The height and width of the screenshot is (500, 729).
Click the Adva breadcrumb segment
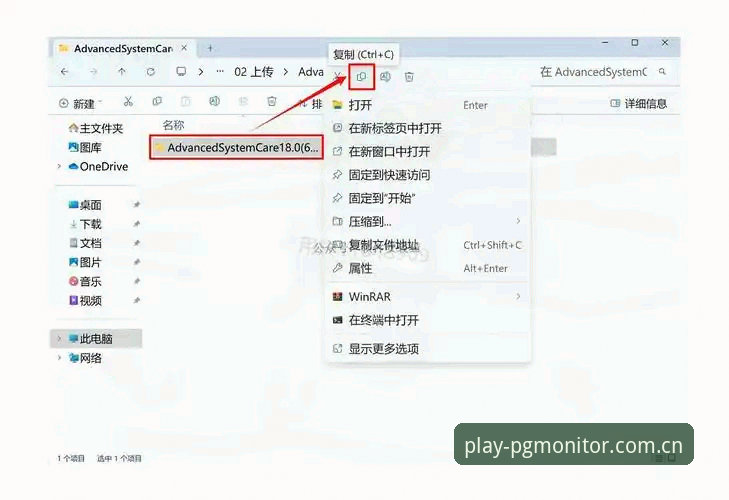pyautogui.click(x=311, y=72)
